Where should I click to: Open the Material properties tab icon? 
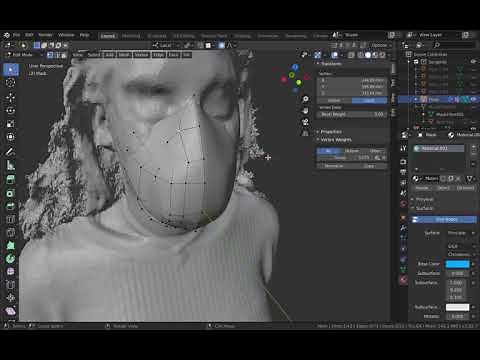pos(403,280)
